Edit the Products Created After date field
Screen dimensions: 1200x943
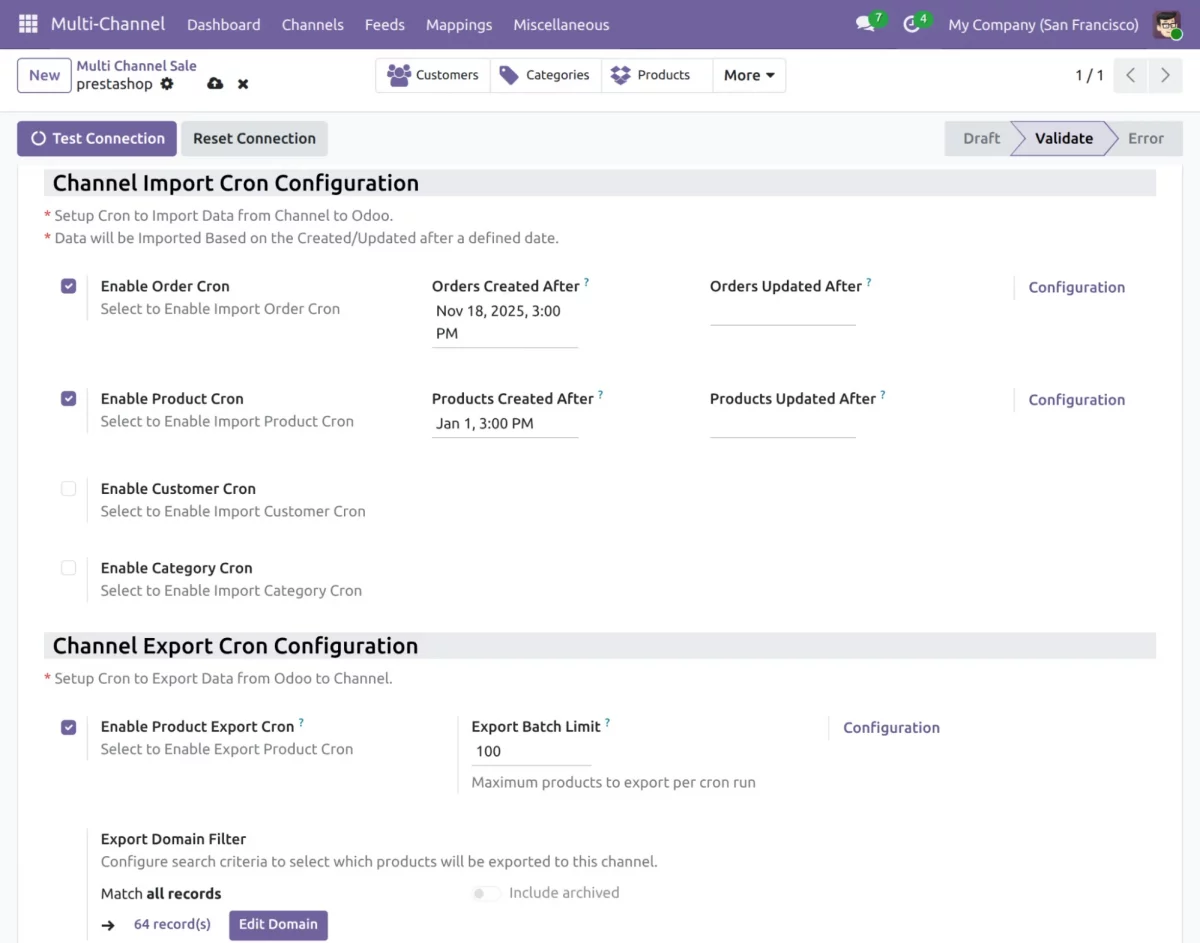click(505, 424)
